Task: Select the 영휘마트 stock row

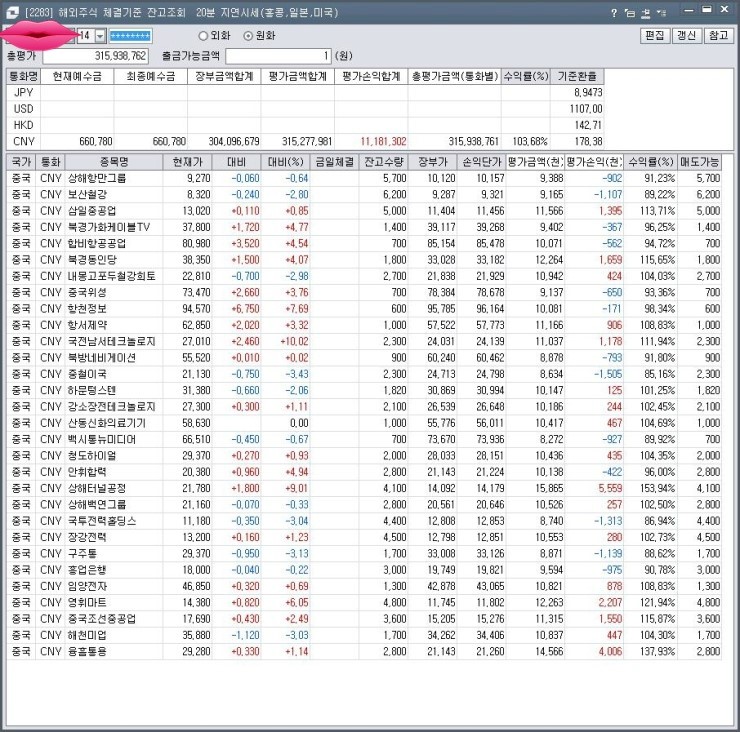Action: (x=364, y=603)
